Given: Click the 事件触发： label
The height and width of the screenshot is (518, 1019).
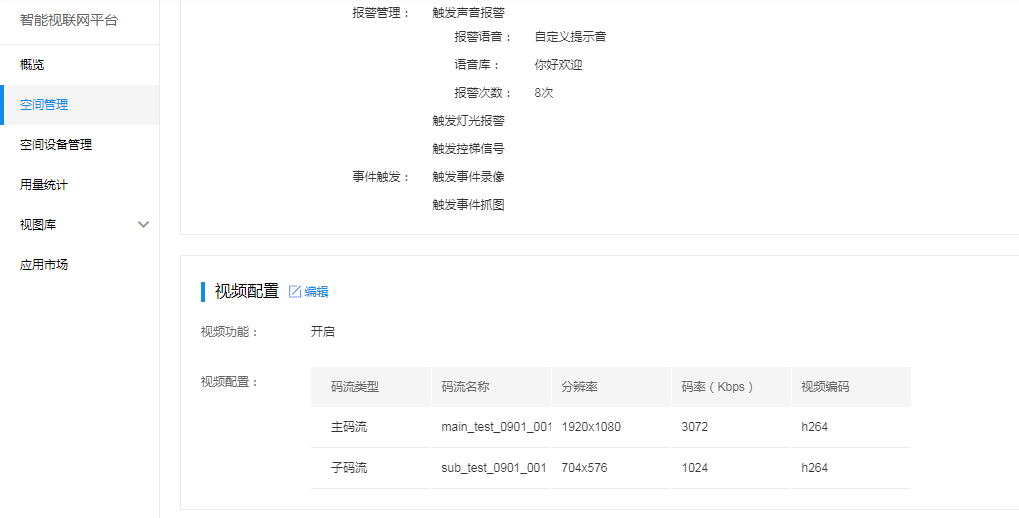Looking at the screenshot, I should click(381, 177).
